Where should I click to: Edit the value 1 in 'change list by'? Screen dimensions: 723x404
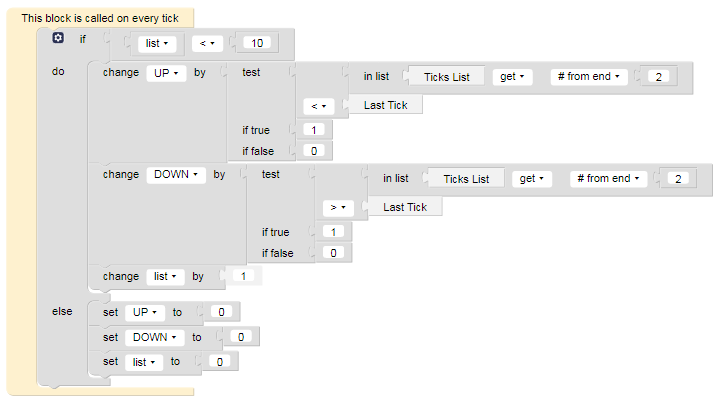click(x=243, y=276)
